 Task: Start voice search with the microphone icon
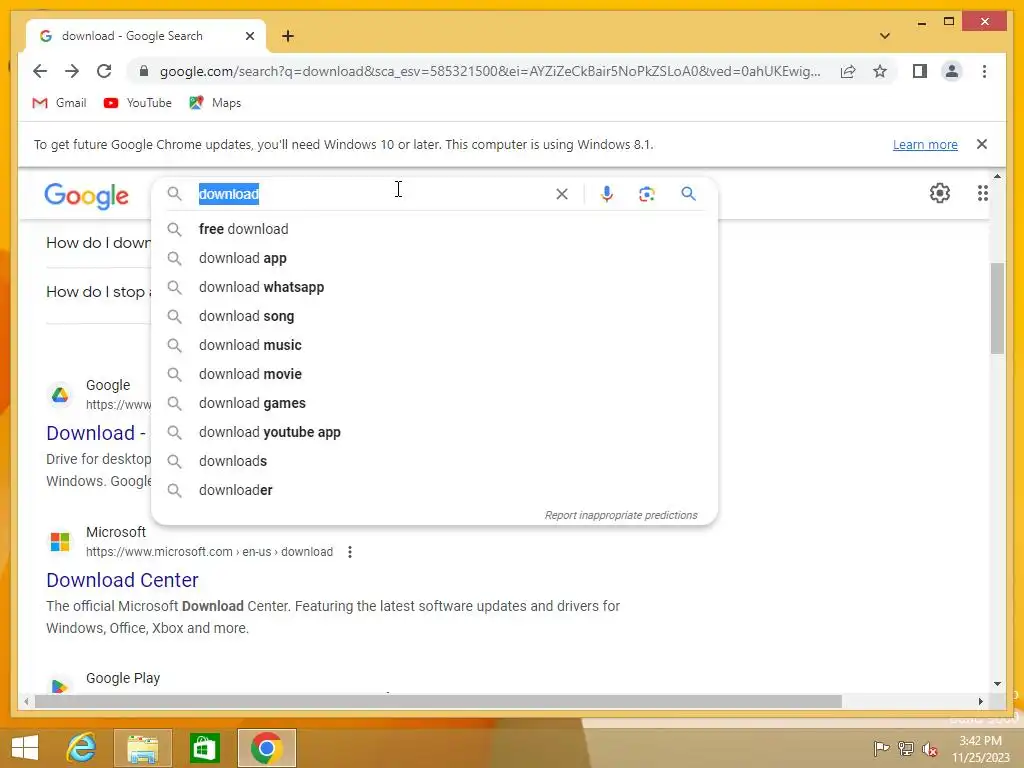coord(607,194)
